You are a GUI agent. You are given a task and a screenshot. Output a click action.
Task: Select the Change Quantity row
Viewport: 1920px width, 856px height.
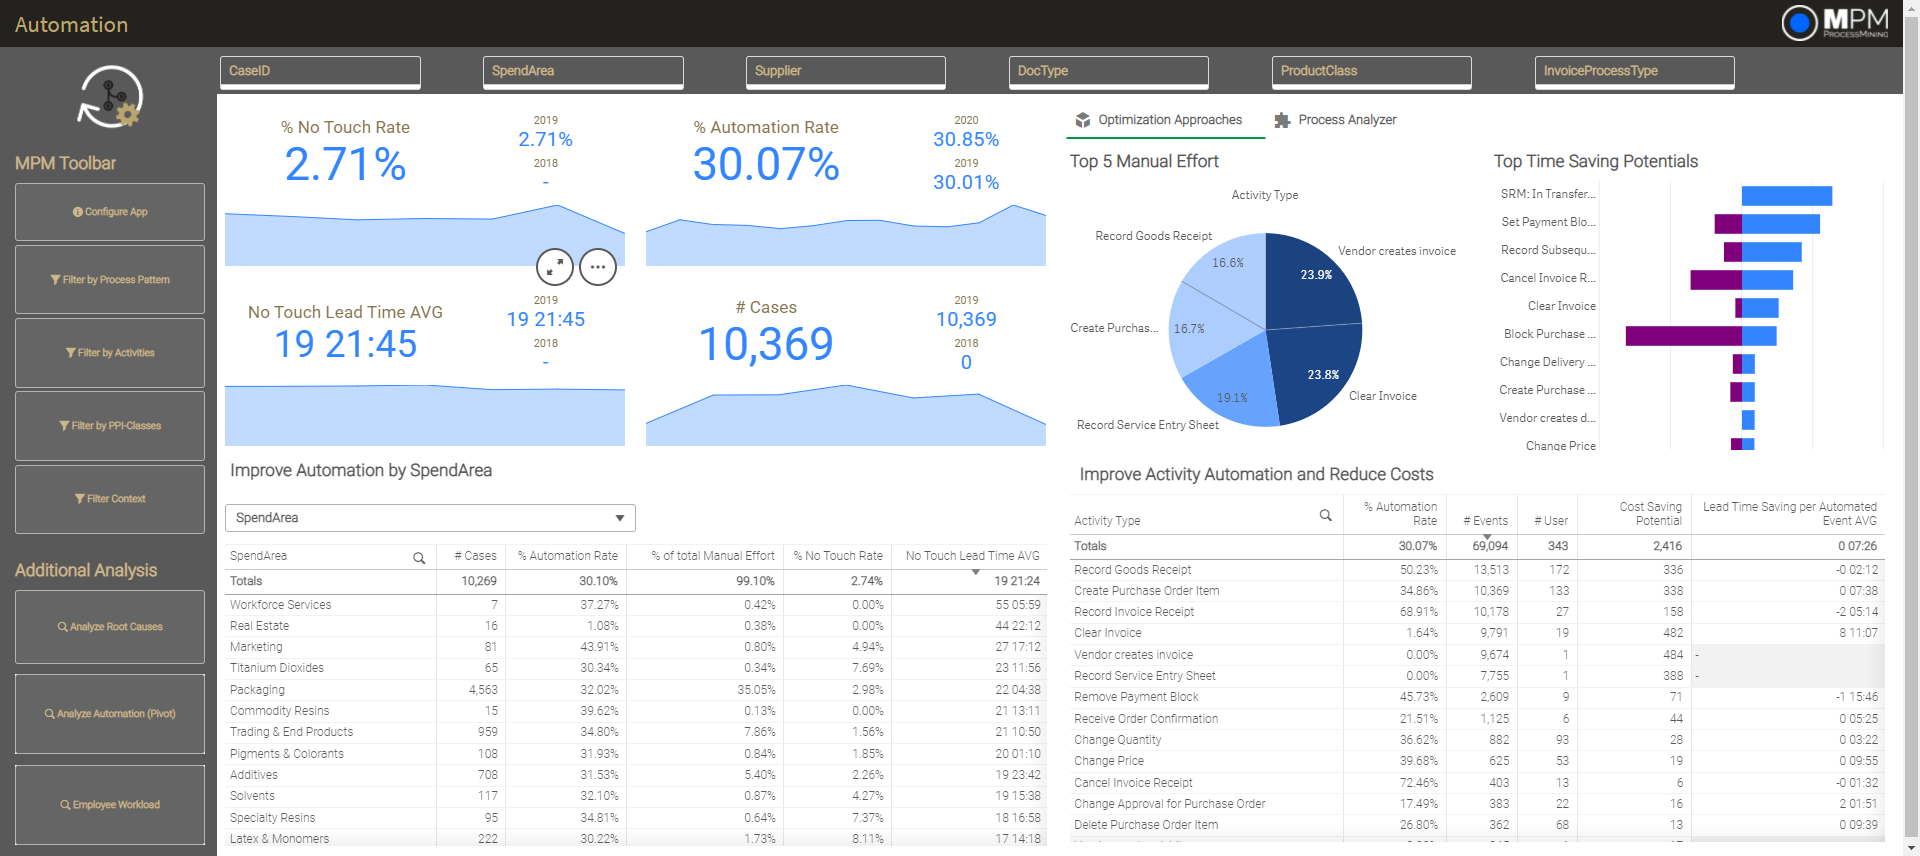pyautogui.click(x=1478, y=740)
